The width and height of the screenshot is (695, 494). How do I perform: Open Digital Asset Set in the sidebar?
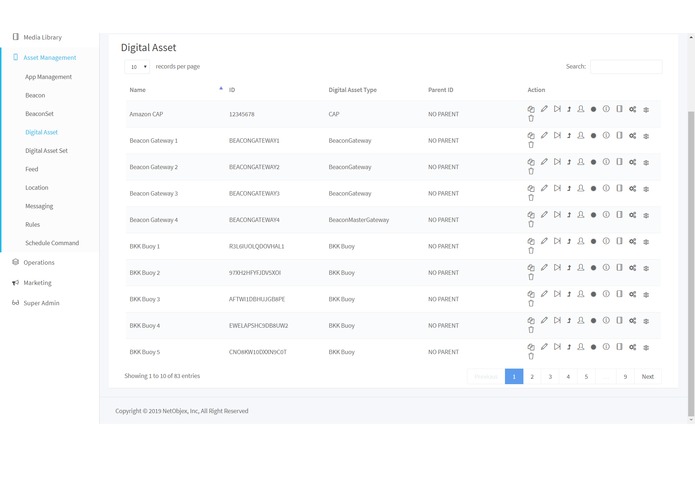[47, 151]
